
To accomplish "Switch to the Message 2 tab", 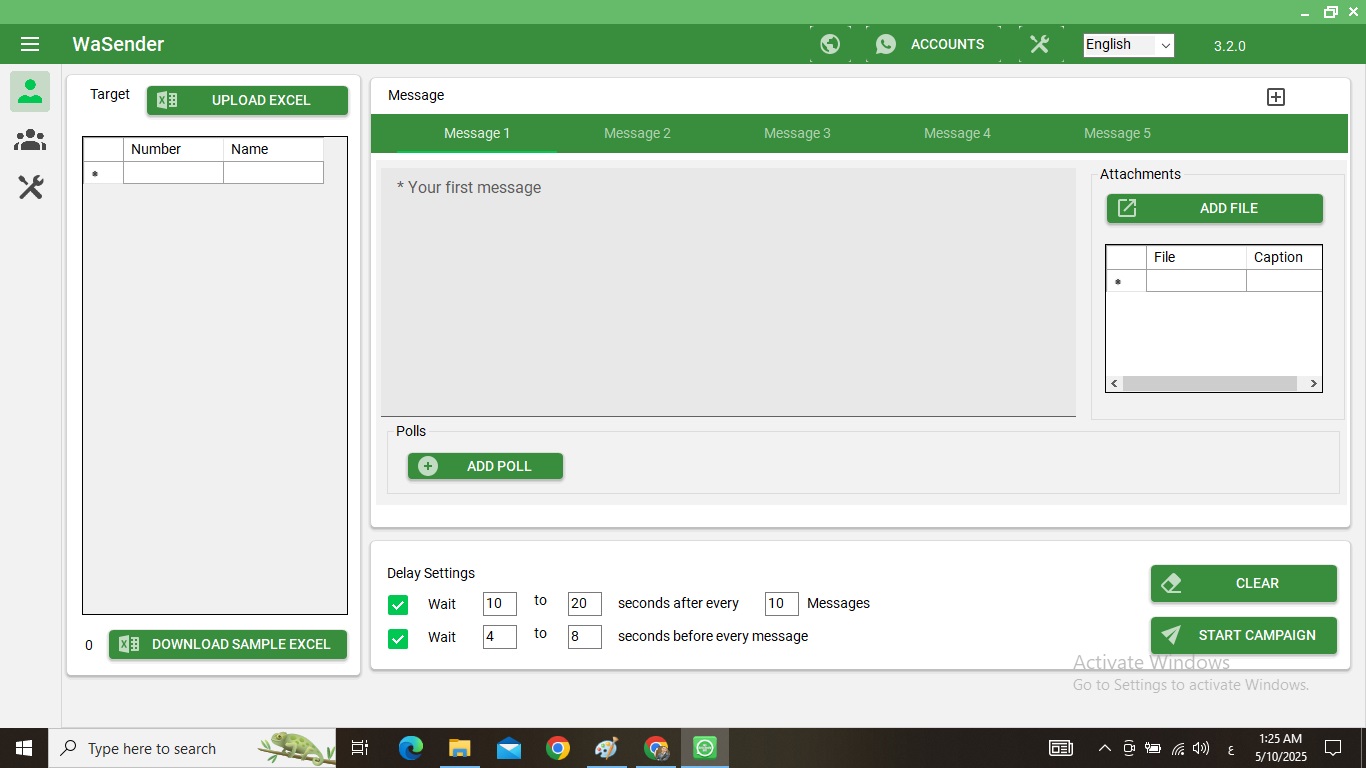I will (x=637, y=133).
